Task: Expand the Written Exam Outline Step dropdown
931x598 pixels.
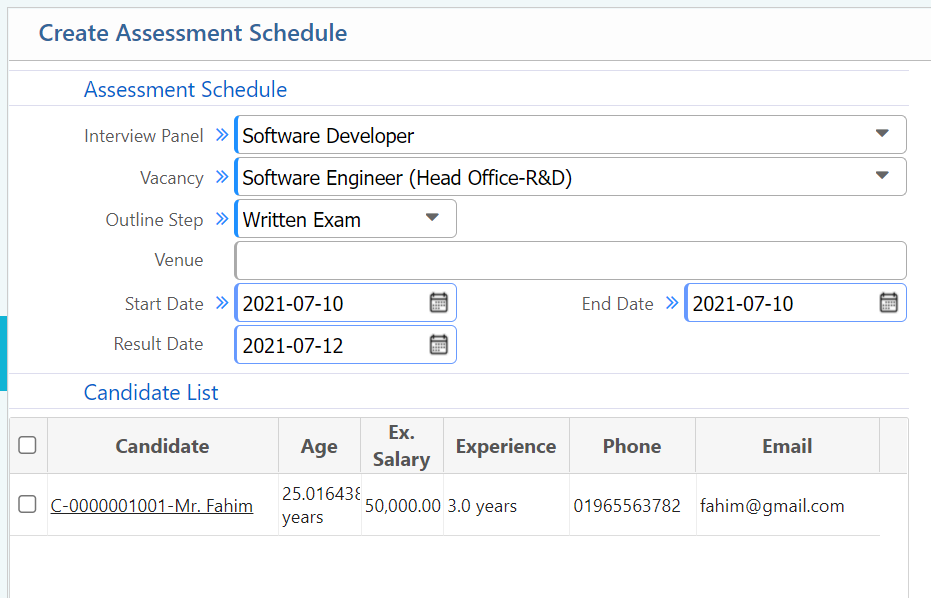Action: 431,219
